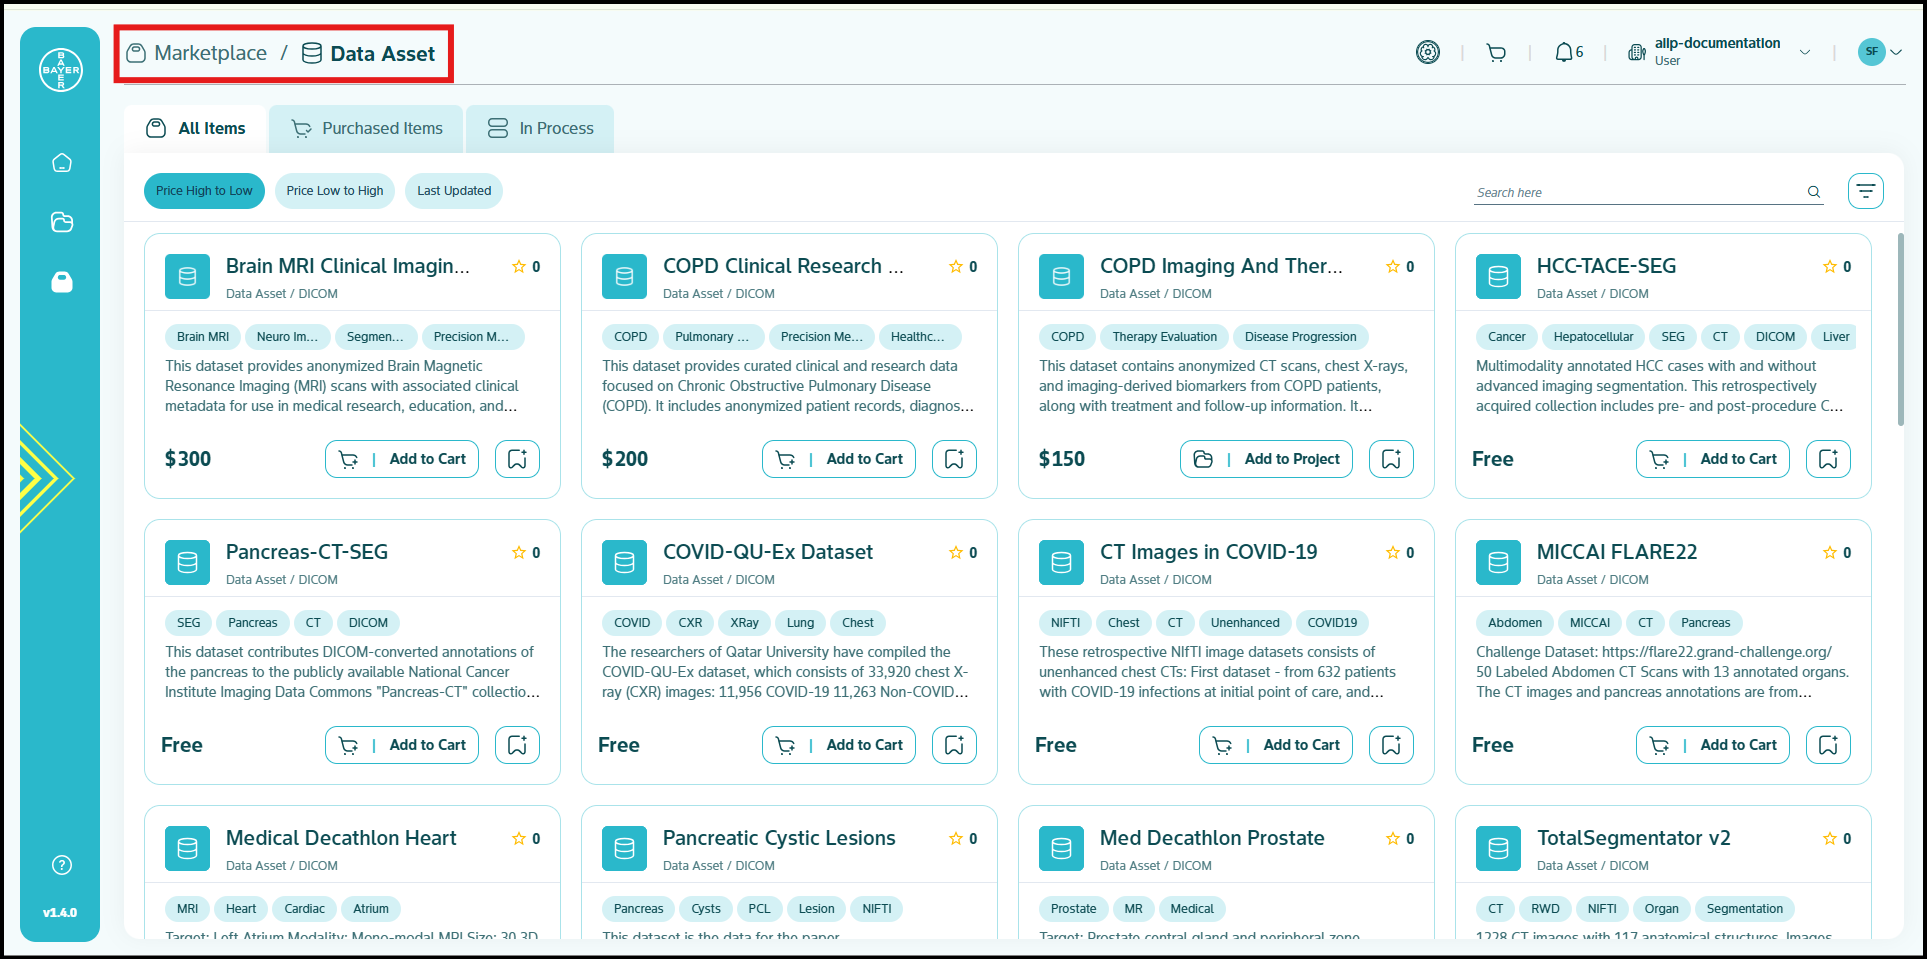This screenshot has width=1927, height=959.
Task: Bookmark the Brain MRI Clinical Imaging dataset
Action: tap(517, 458)
